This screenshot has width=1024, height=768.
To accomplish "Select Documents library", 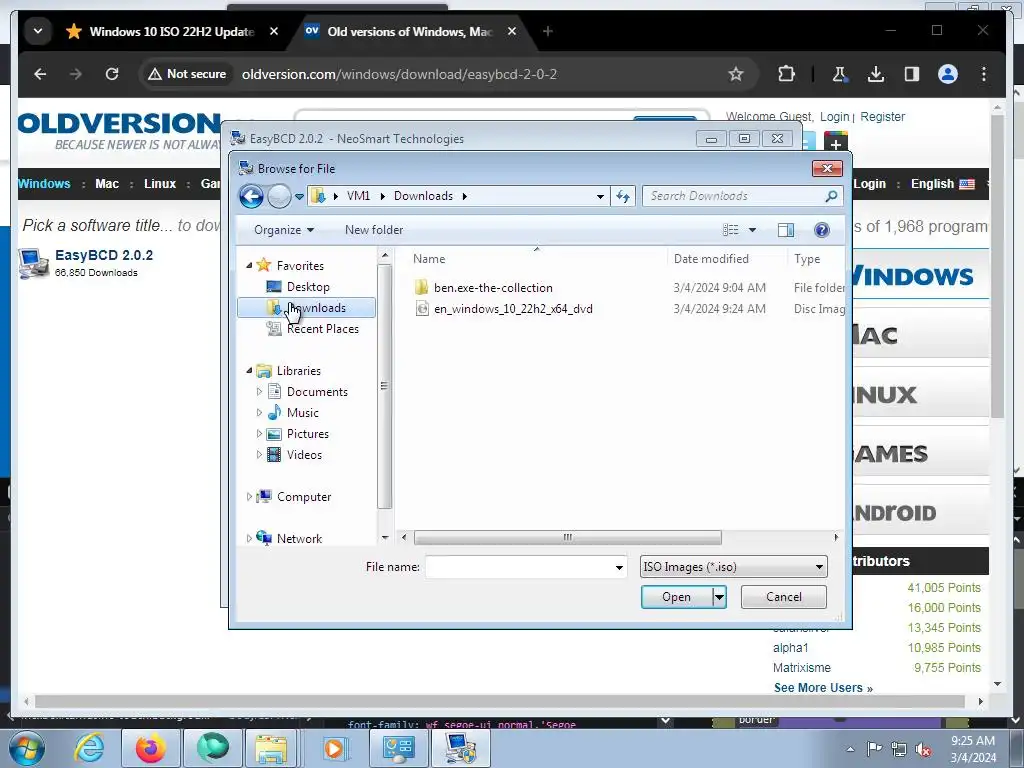I will pos(317,392).
